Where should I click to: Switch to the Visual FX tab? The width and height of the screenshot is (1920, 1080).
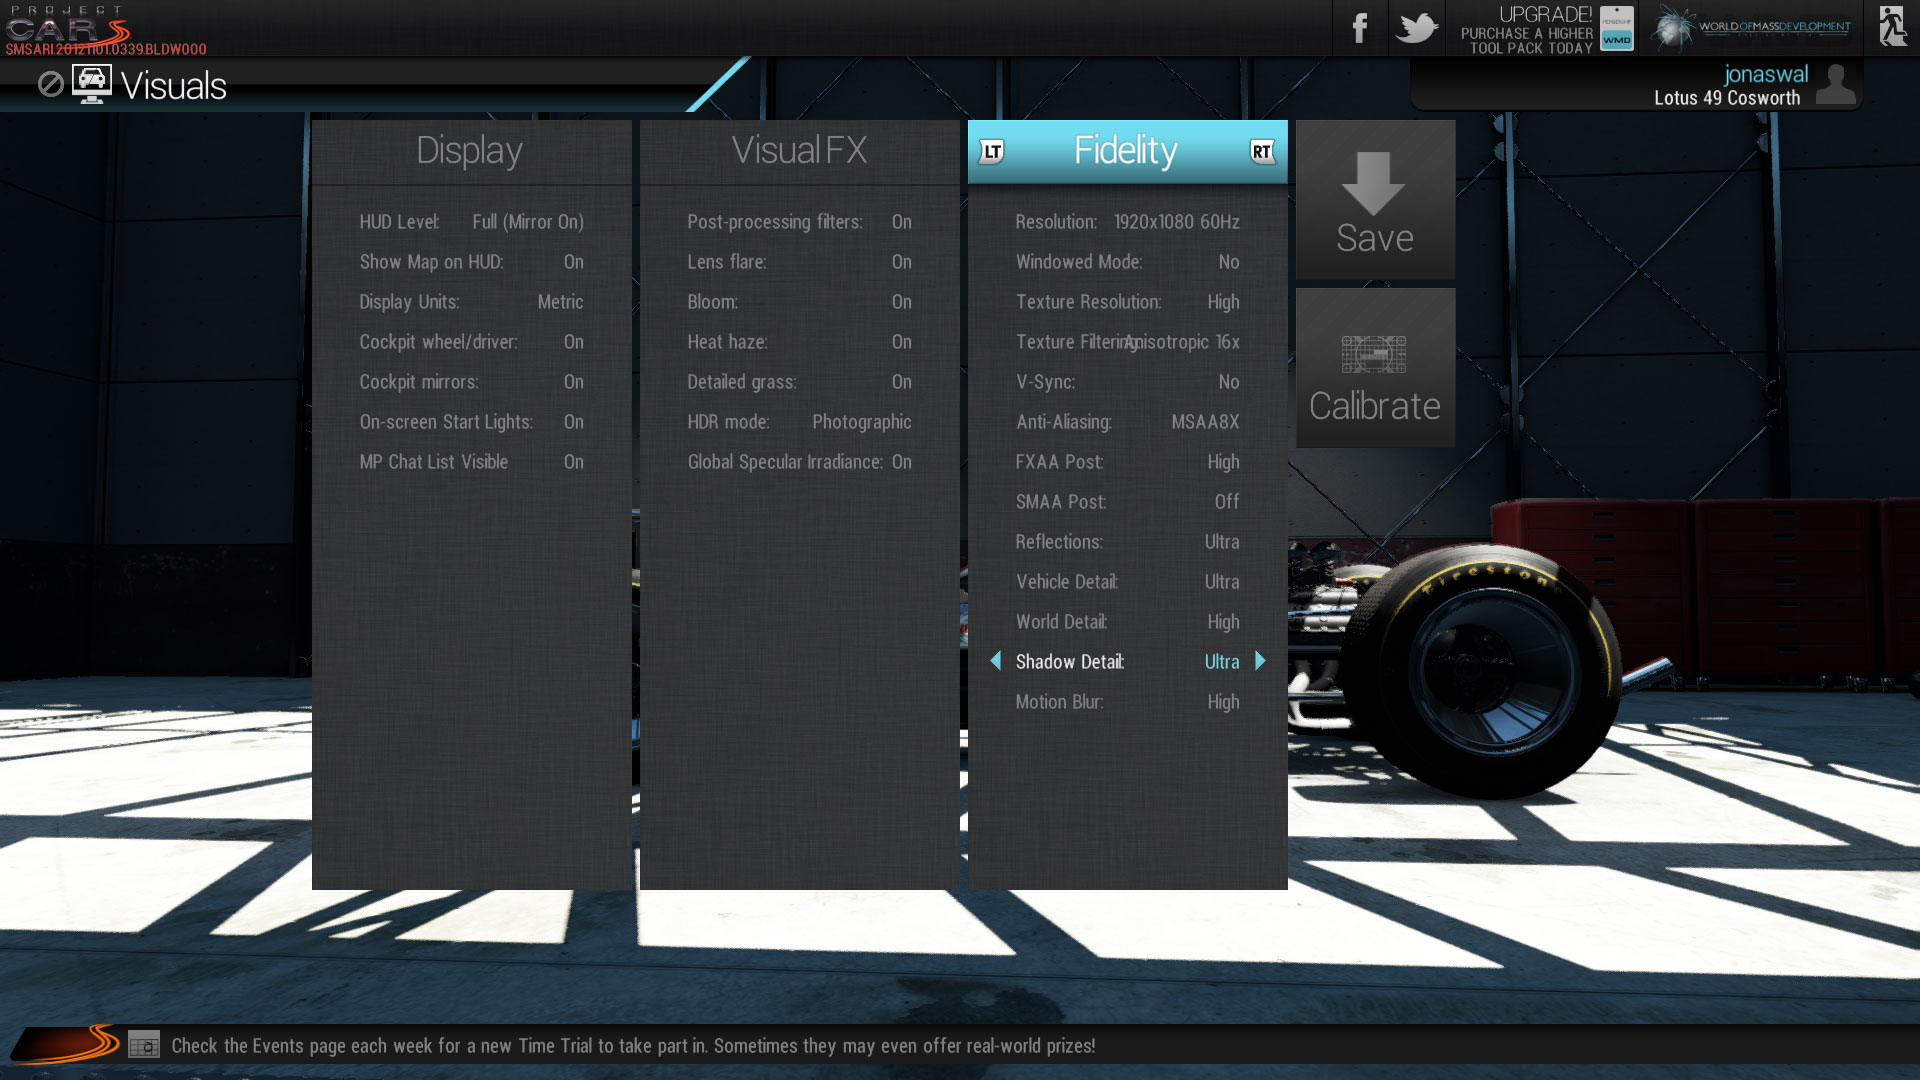(x=799, y=151)
